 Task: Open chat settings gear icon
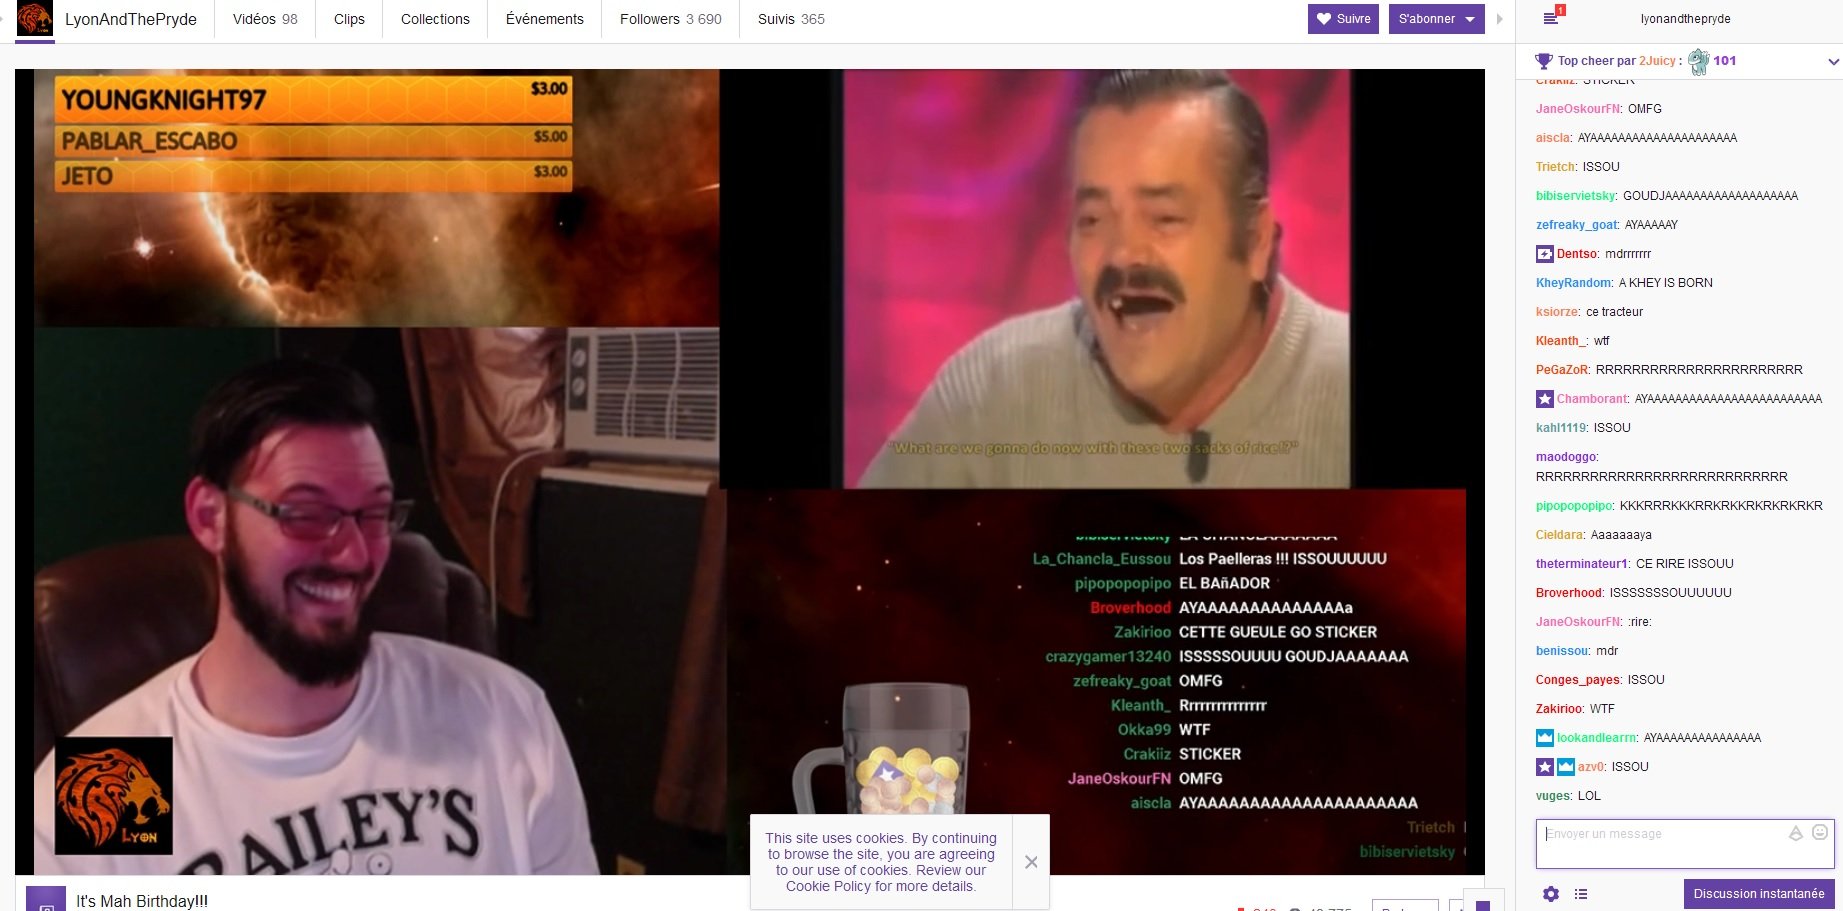coord(1551,894)
